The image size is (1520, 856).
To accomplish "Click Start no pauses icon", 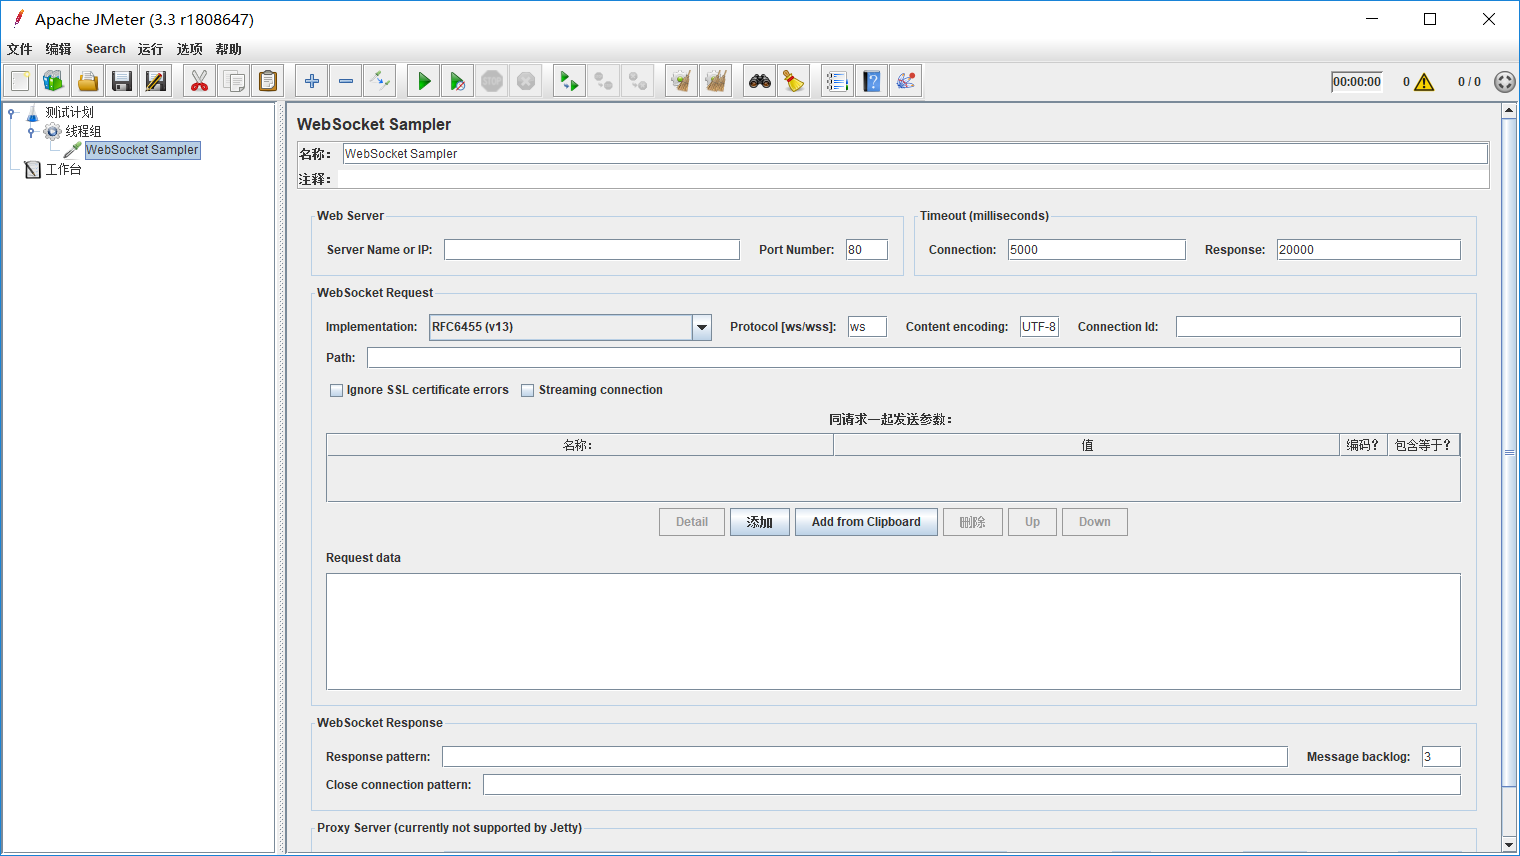I will point(458,81).
